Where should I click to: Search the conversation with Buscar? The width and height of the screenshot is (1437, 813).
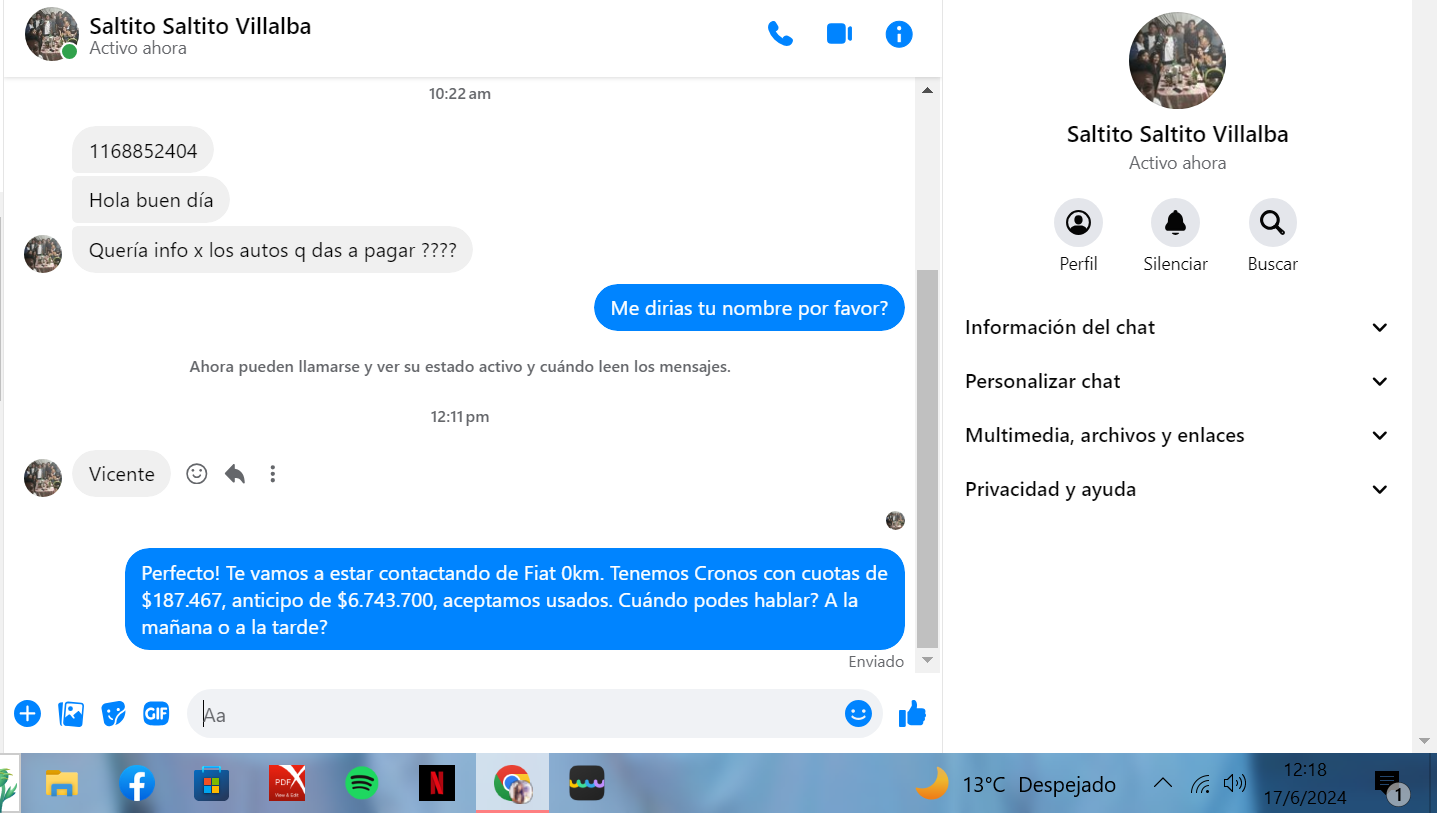click(1272, 223)
